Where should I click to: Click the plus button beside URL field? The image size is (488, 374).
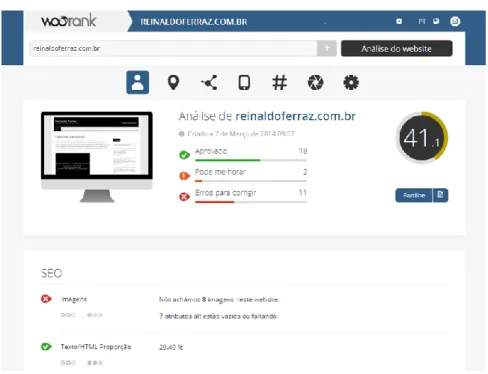[x=327, y=49]
